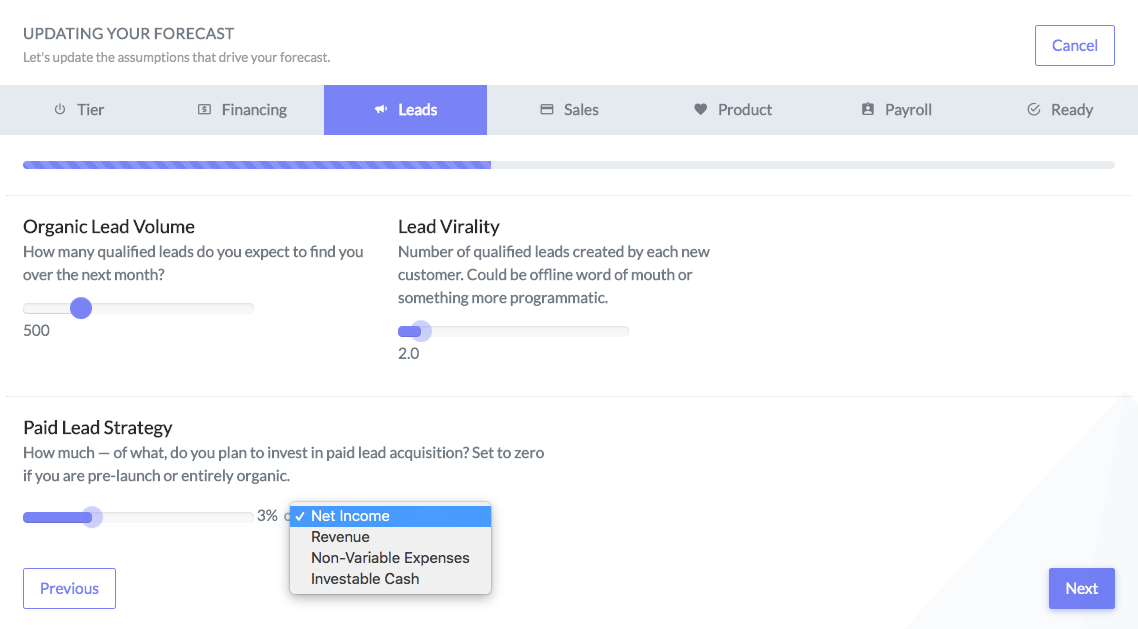
Task: Click the dollar bill icon beside Financing
Action: (204, 110)
